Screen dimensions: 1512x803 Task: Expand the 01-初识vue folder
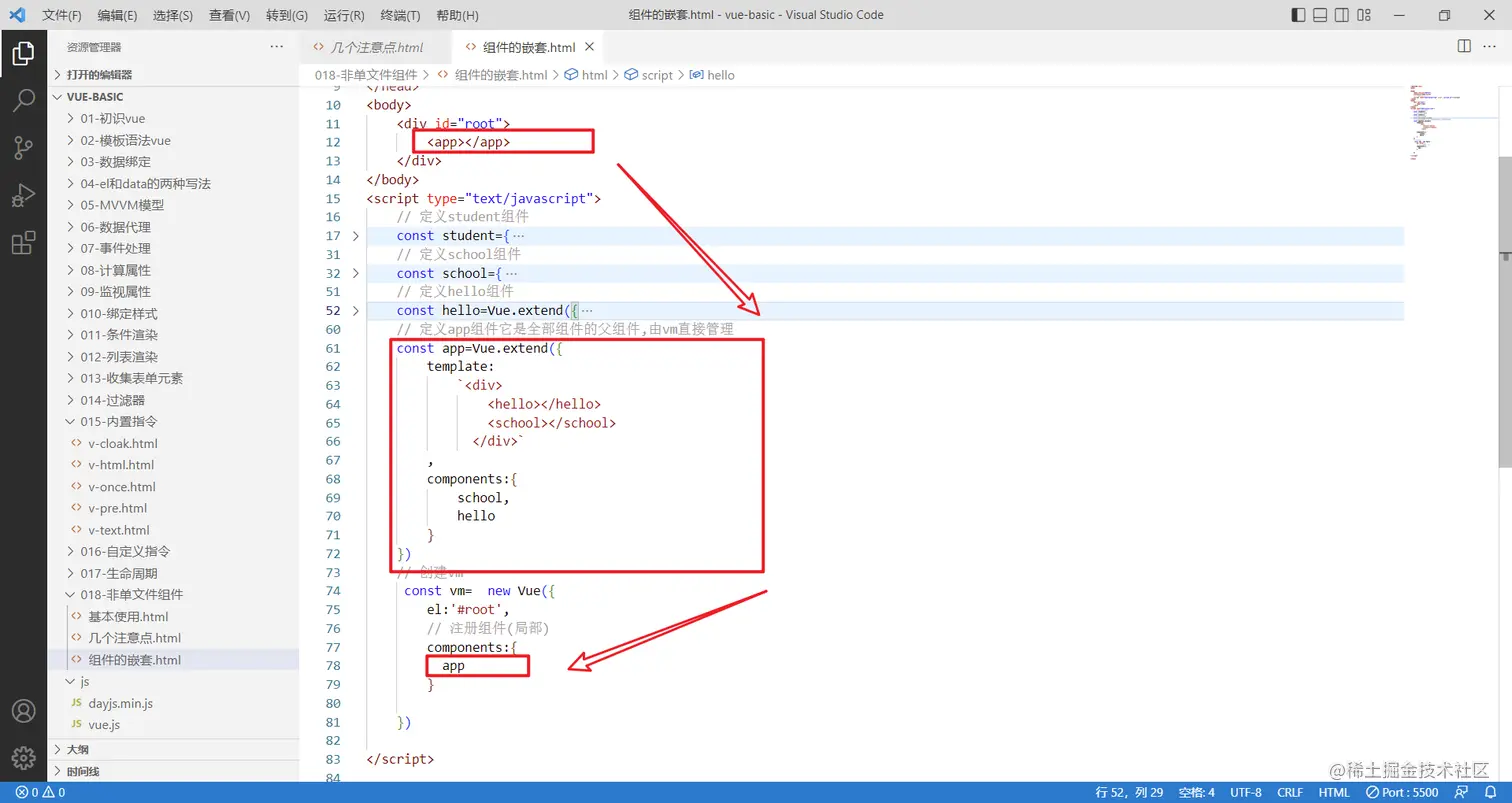click(x=173, y=119)
